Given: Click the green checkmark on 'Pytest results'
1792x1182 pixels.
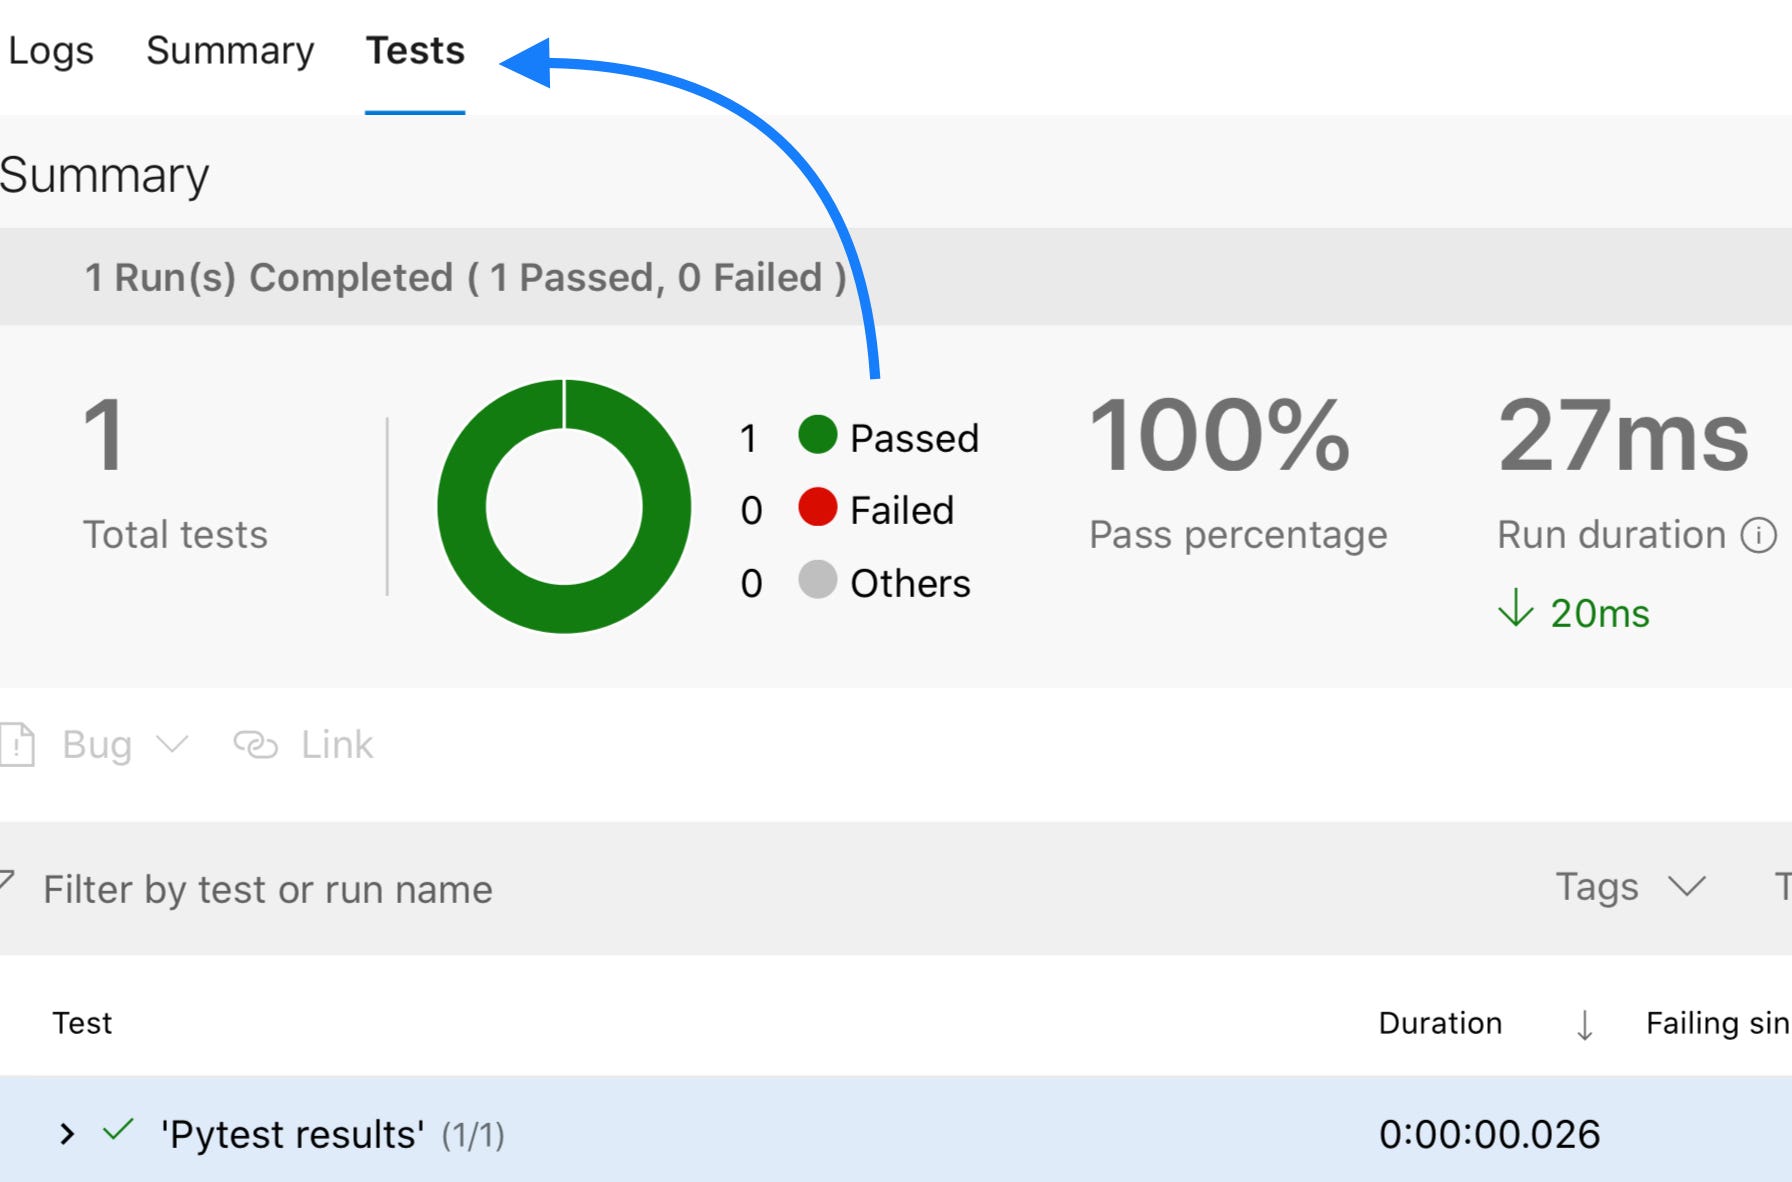Looking at the screenshot, I should (x=115, y=1131).
